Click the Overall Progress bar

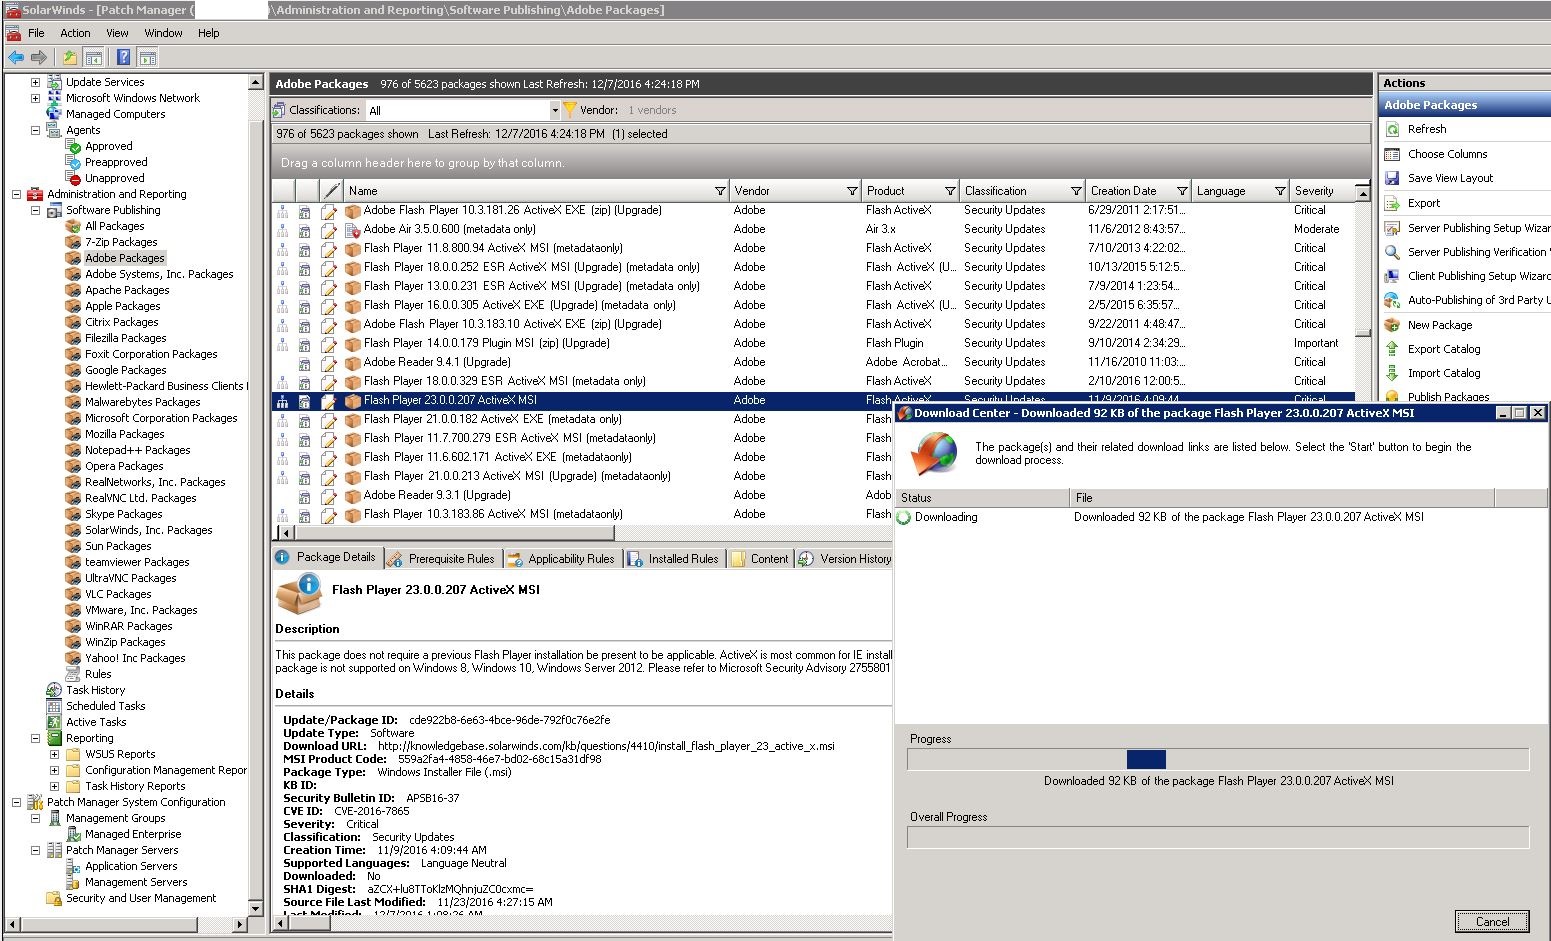click(1218, 837)
